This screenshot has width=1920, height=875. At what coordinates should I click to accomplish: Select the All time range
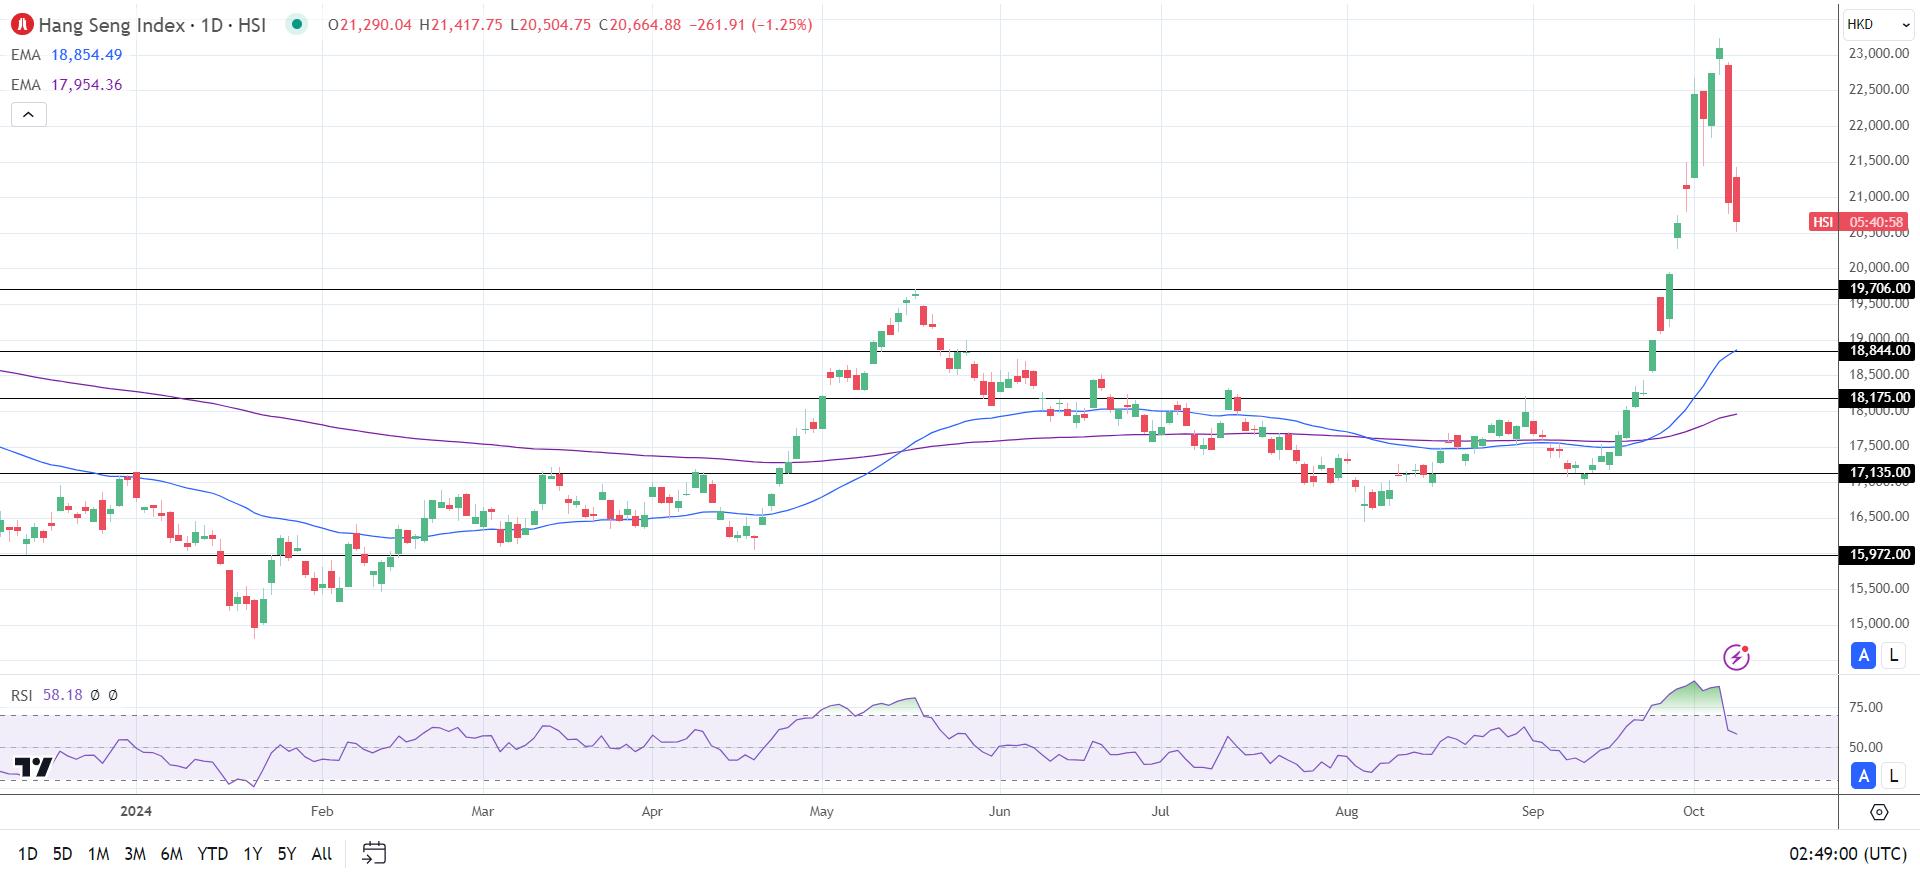(322, 854)
